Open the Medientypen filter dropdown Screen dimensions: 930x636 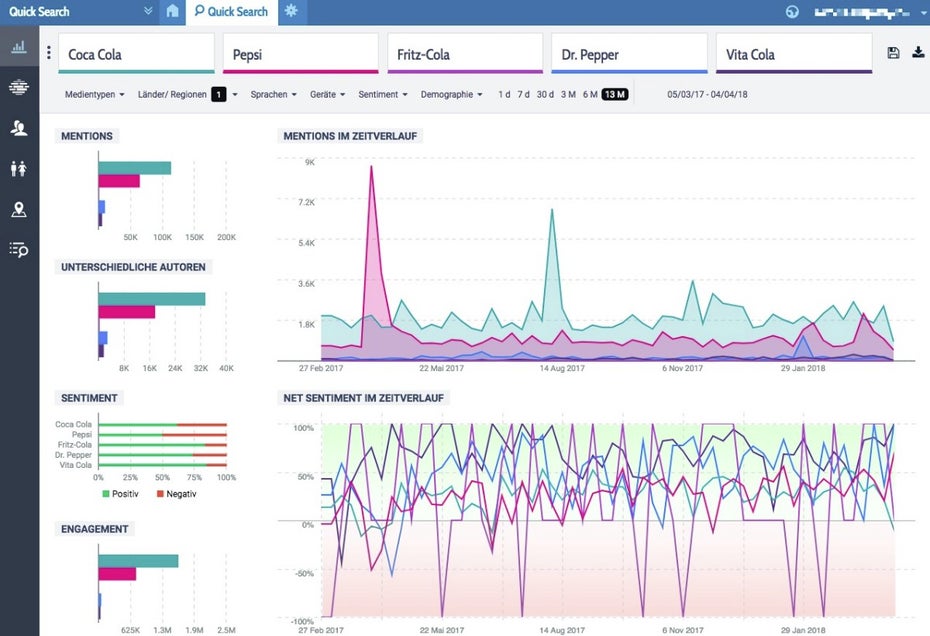(94, 94)
